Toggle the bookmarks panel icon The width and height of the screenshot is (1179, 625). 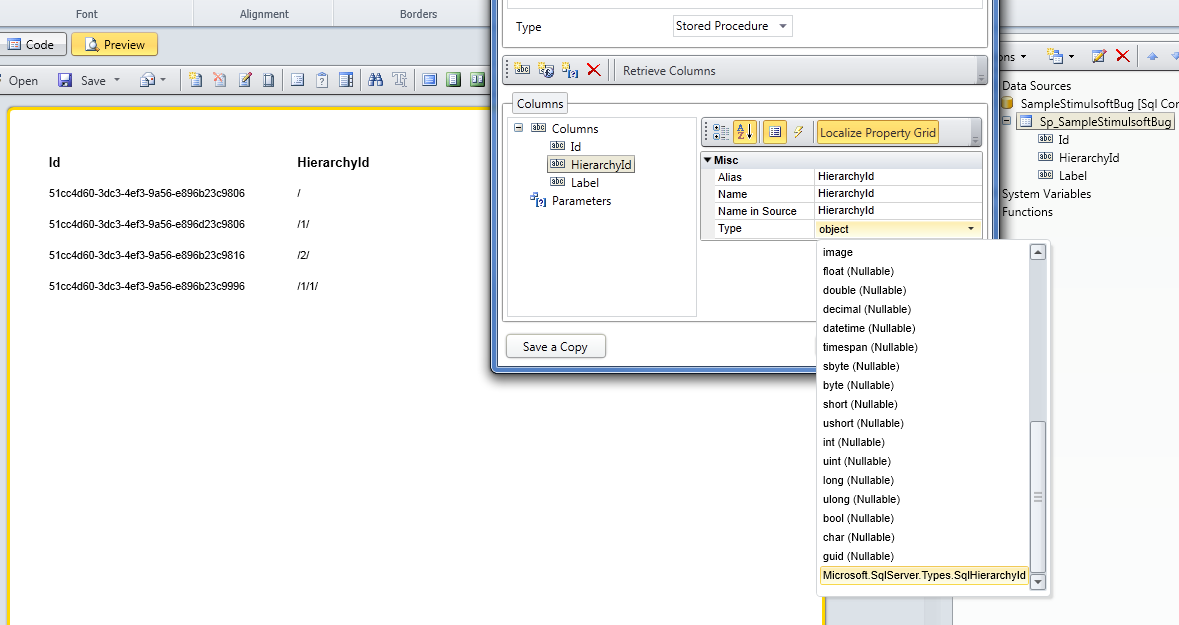[297, 80]
